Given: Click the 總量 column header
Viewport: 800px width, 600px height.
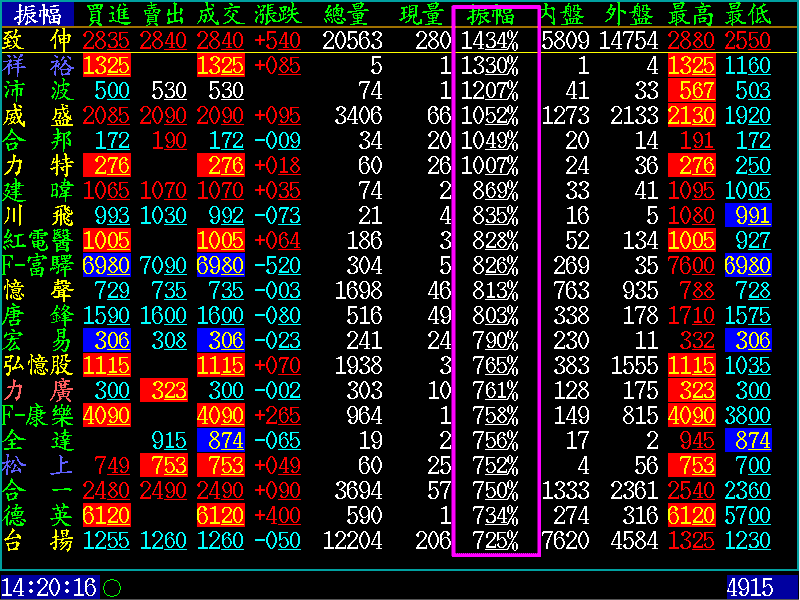Looking at the screenshot, I should tap(350, 14).
